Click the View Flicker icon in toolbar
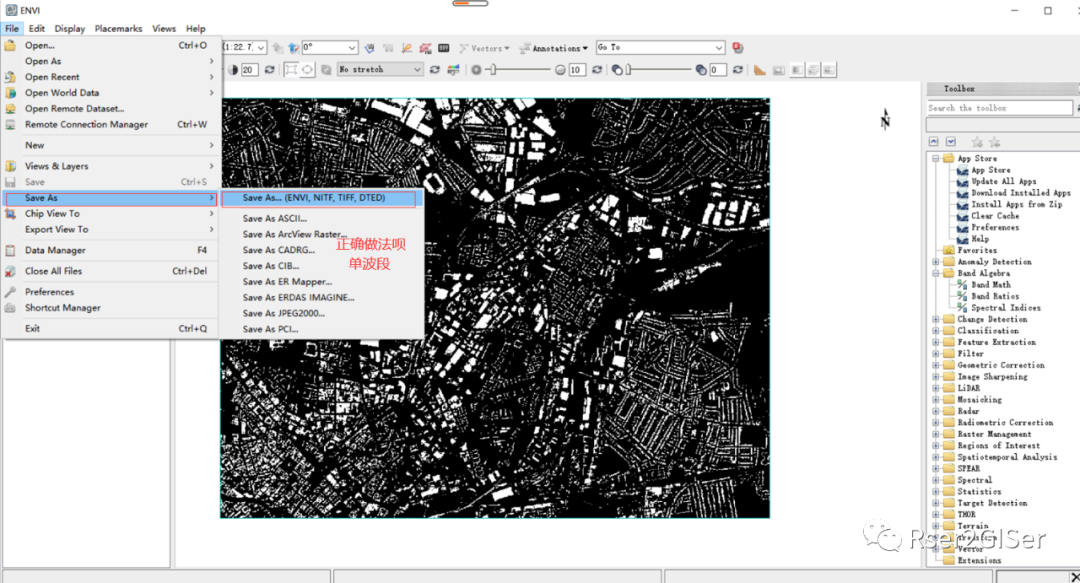This screenshot has height=583, width=1080. pyautogui.click(x=813, y=70)
